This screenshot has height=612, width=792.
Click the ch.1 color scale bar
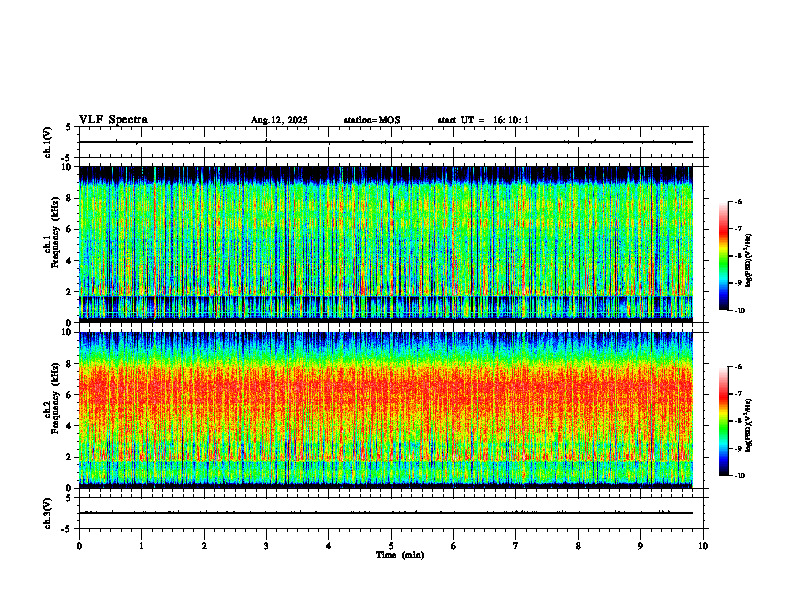tap(723, 256)
